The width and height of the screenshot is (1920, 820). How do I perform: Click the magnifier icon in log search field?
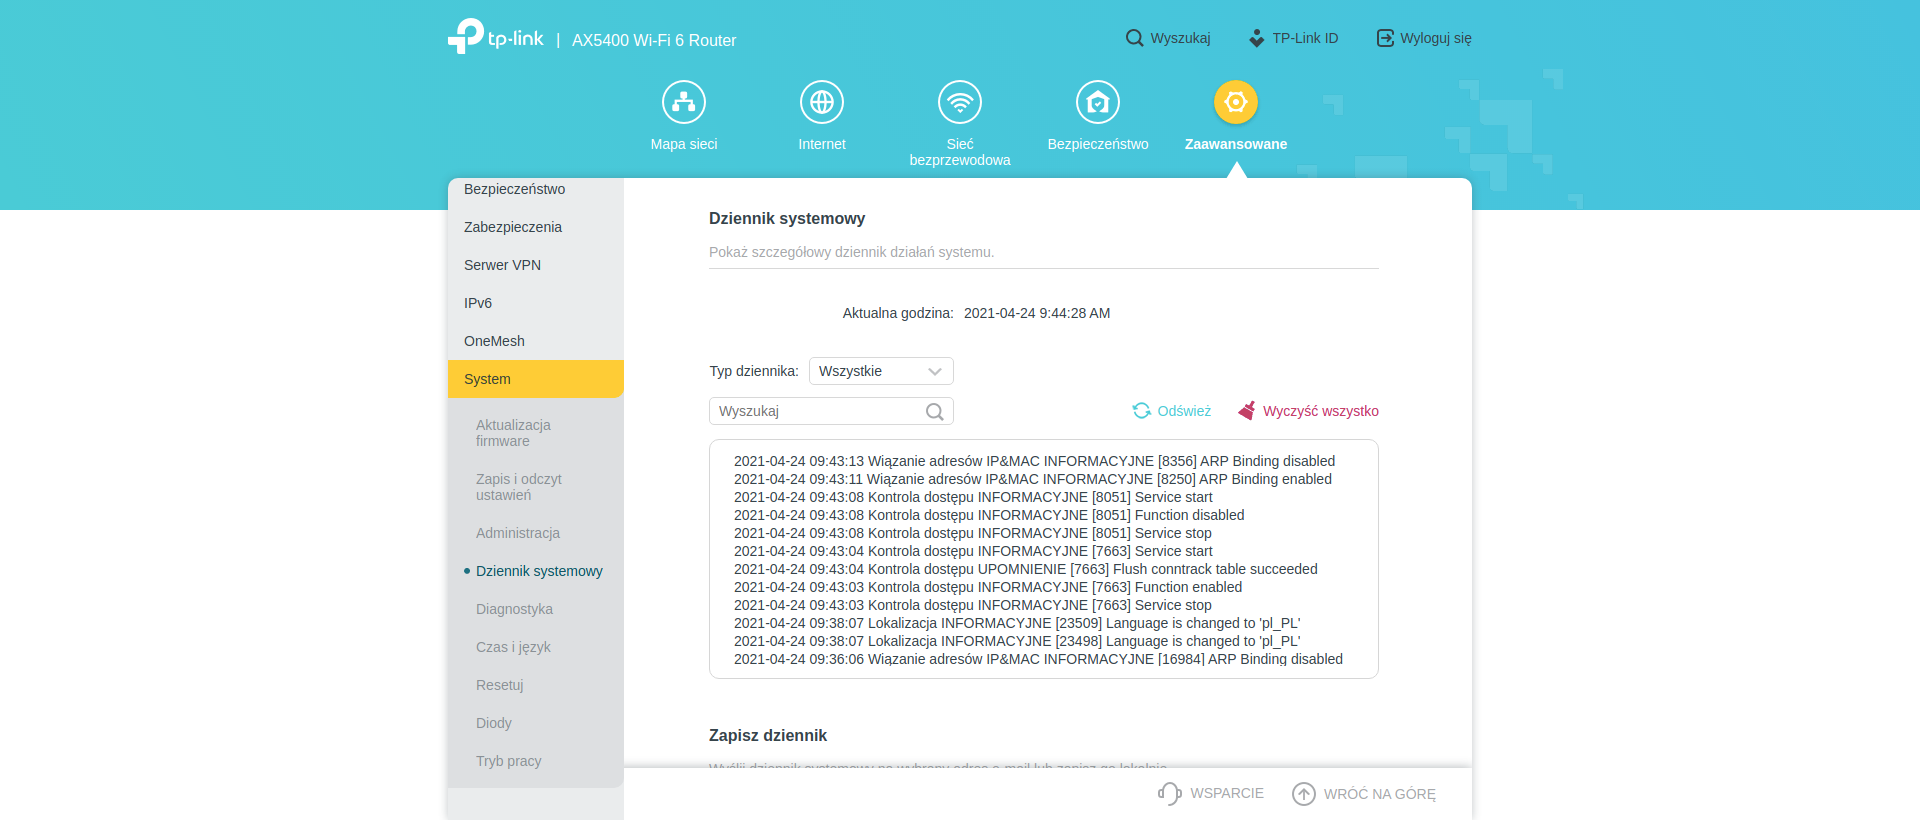(935, 412)
